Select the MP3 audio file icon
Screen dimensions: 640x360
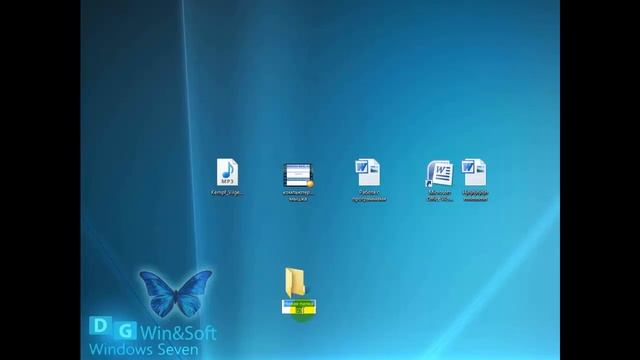tap(227, 172)
